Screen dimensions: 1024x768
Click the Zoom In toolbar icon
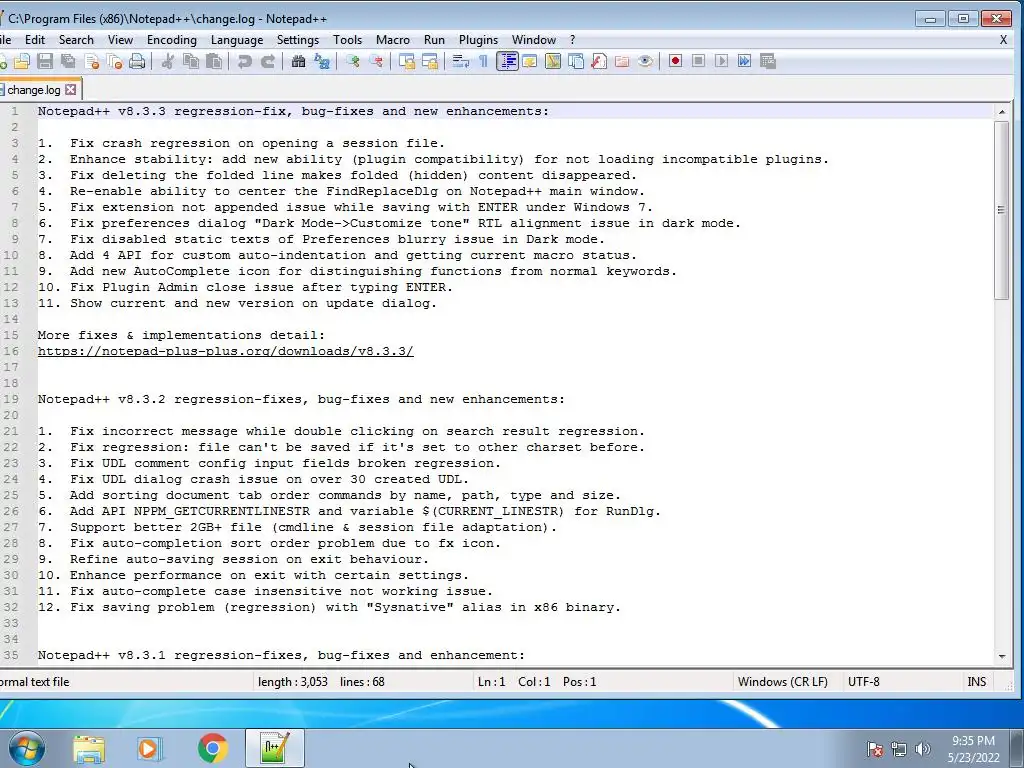[353, 61]
